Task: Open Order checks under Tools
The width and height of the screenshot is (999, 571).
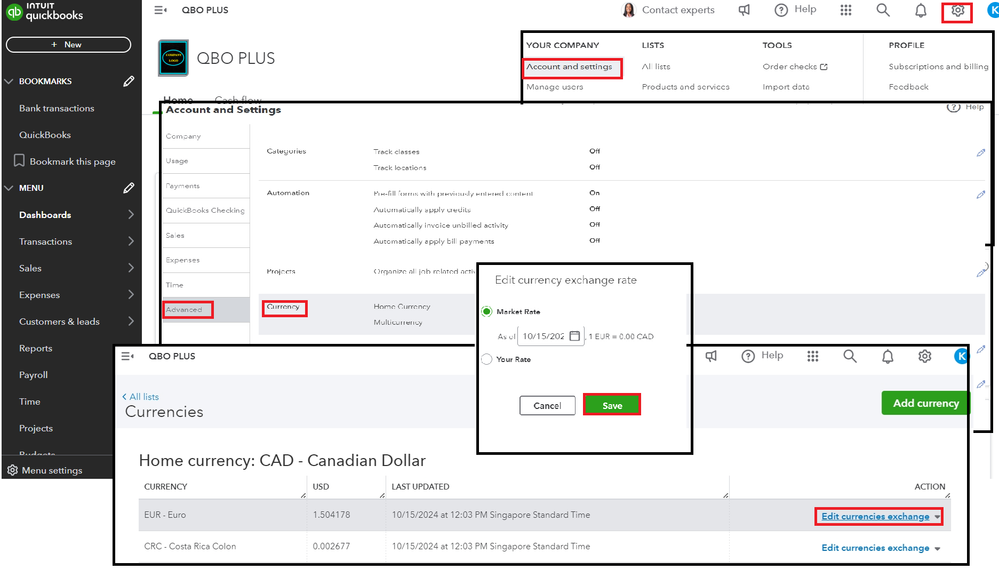Action: [x=794, y=66]
